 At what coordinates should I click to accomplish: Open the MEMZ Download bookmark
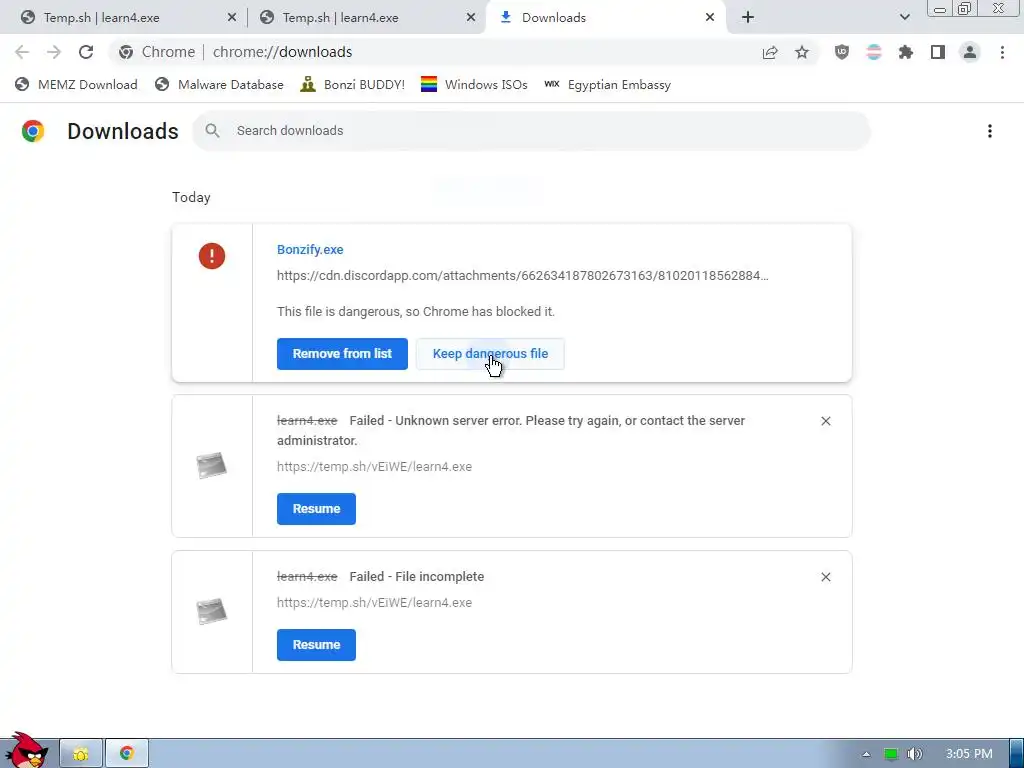(76, 85)
